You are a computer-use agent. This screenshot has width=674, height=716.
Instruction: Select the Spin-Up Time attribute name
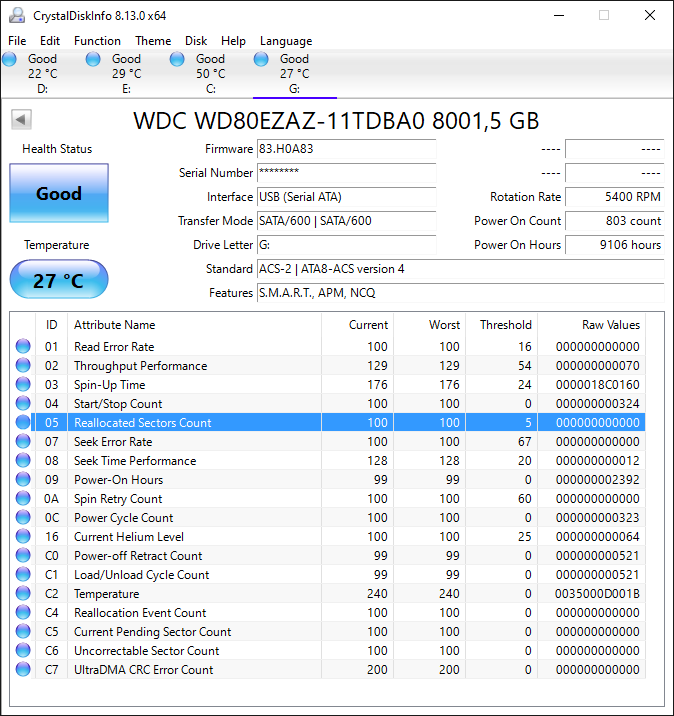click(110, 385)
